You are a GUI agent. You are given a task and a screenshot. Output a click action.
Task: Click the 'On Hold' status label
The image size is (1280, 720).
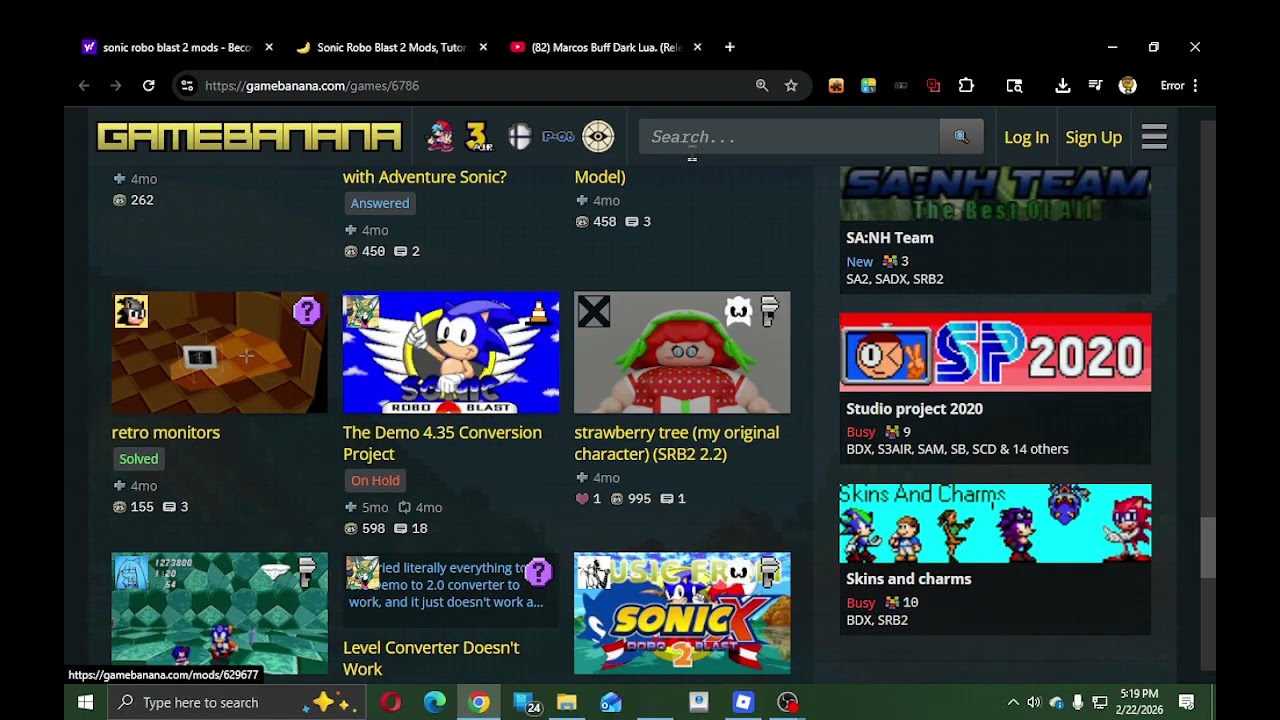pyautogui.click(x=375, y=481)
